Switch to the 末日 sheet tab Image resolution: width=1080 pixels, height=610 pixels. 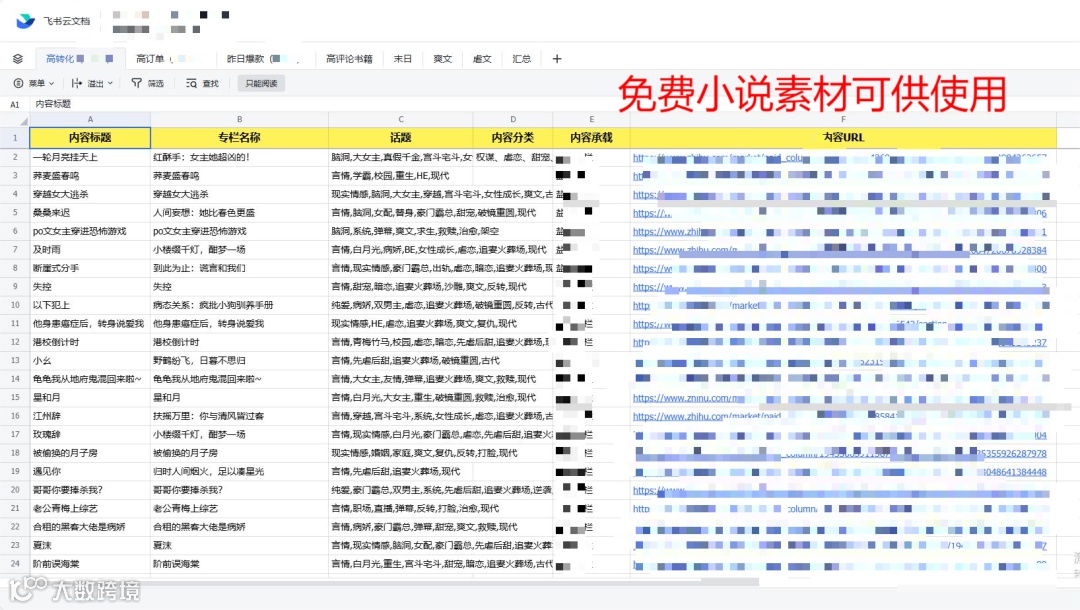point(403,59)
